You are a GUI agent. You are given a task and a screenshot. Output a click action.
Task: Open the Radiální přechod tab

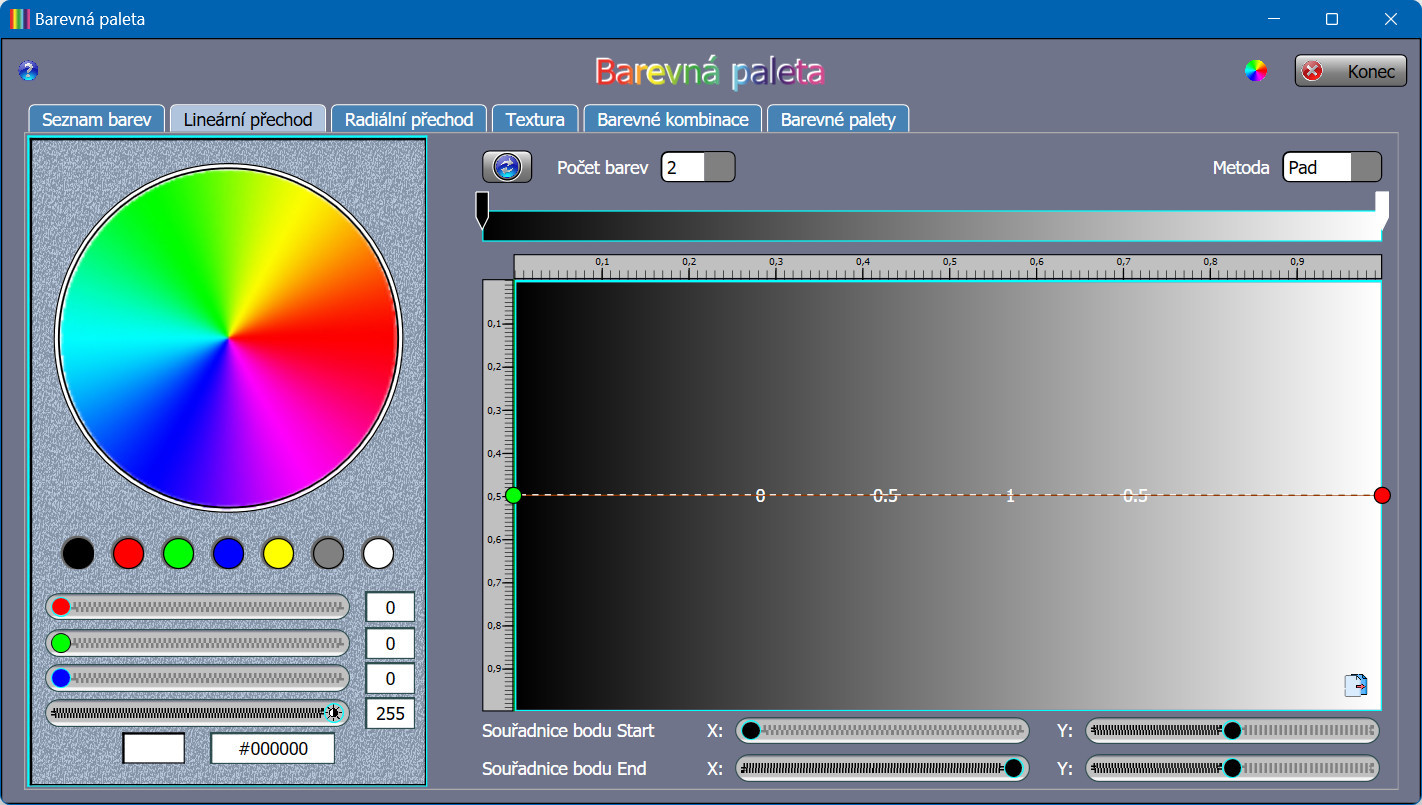pos(409,119)
